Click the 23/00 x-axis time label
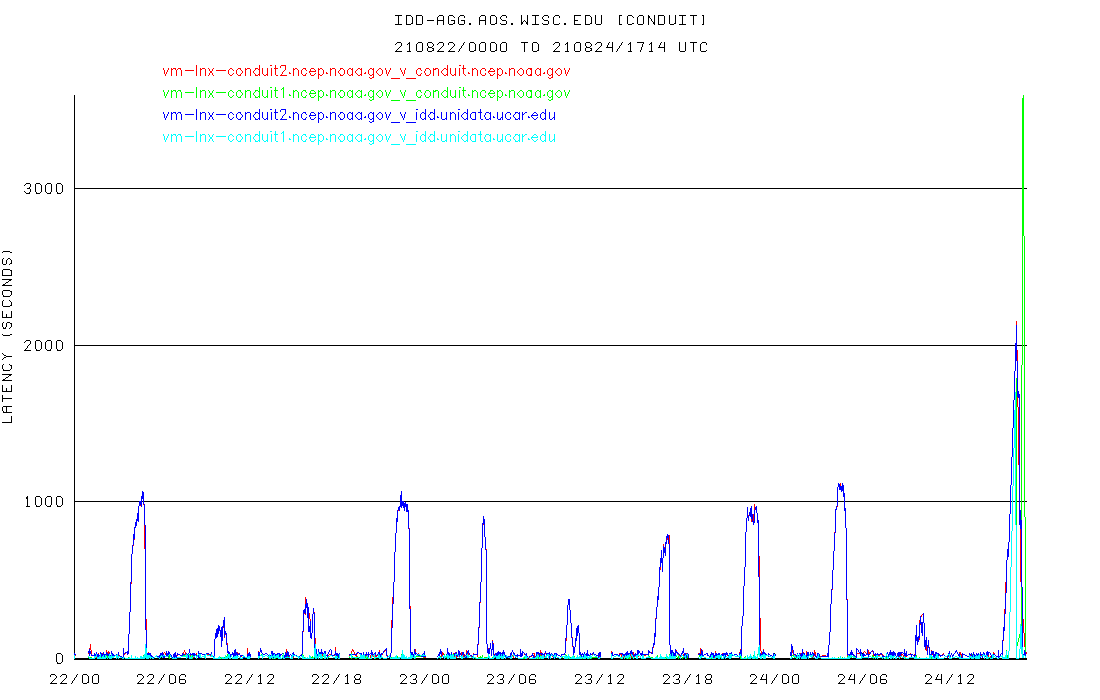This screenshot has height=700, width=1100. click(x=424, y=680)
